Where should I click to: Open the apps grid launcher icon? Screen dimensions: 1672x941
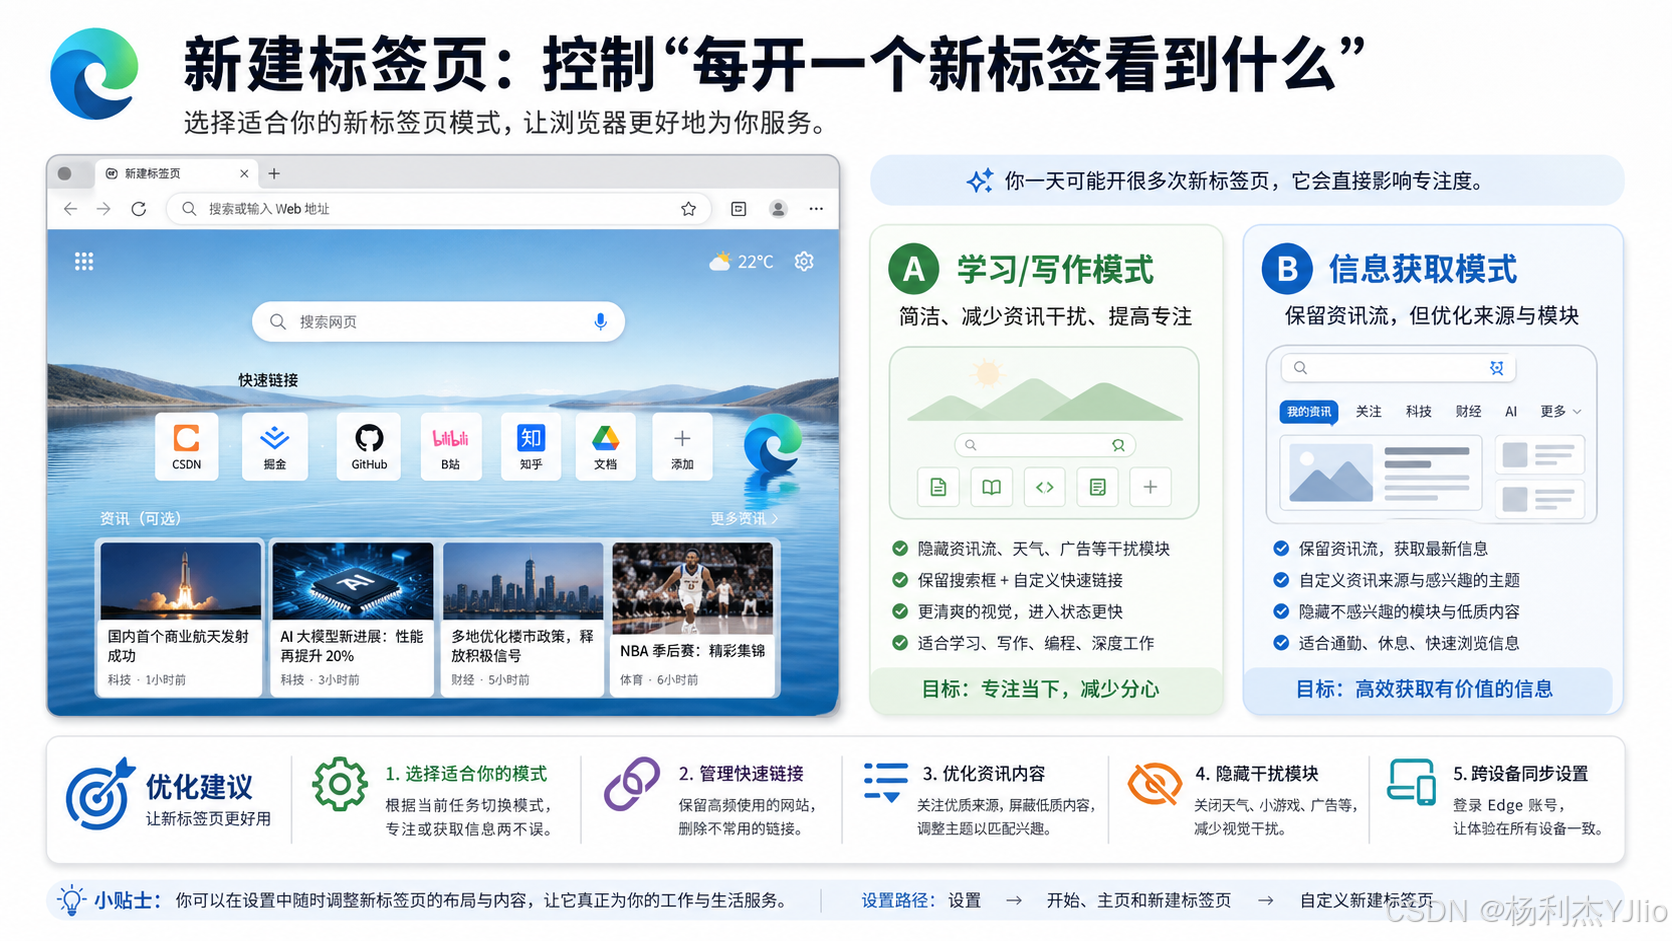point(84,262)
